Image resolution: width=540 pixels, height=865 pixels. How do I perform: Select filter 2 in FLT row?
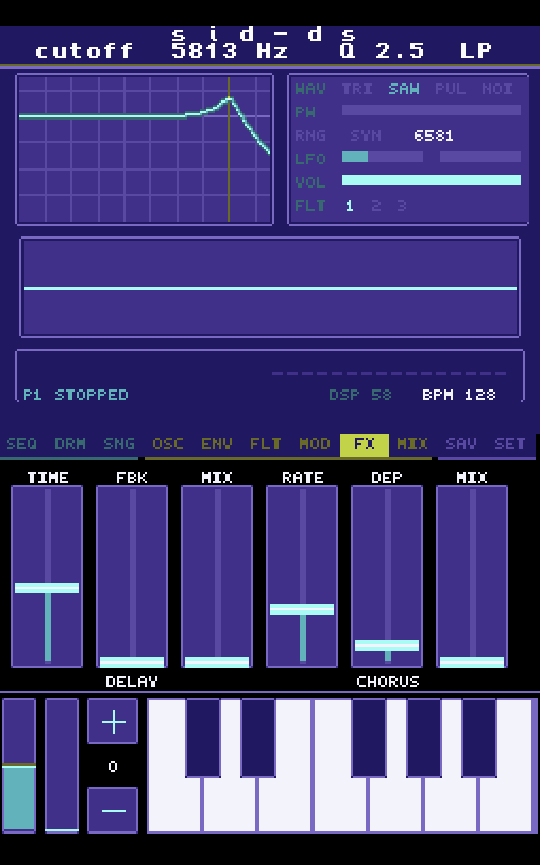coord(376,206)
